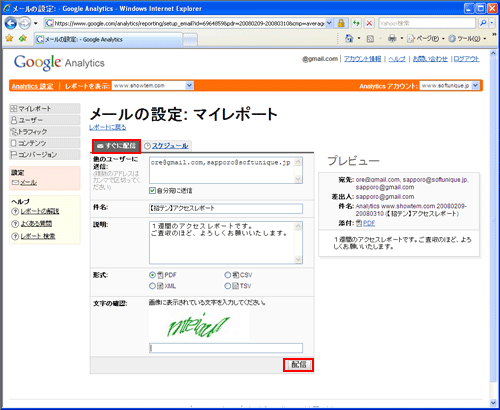Open the Print icon dropdown arrow
The image size is (500, 410).
402,39
